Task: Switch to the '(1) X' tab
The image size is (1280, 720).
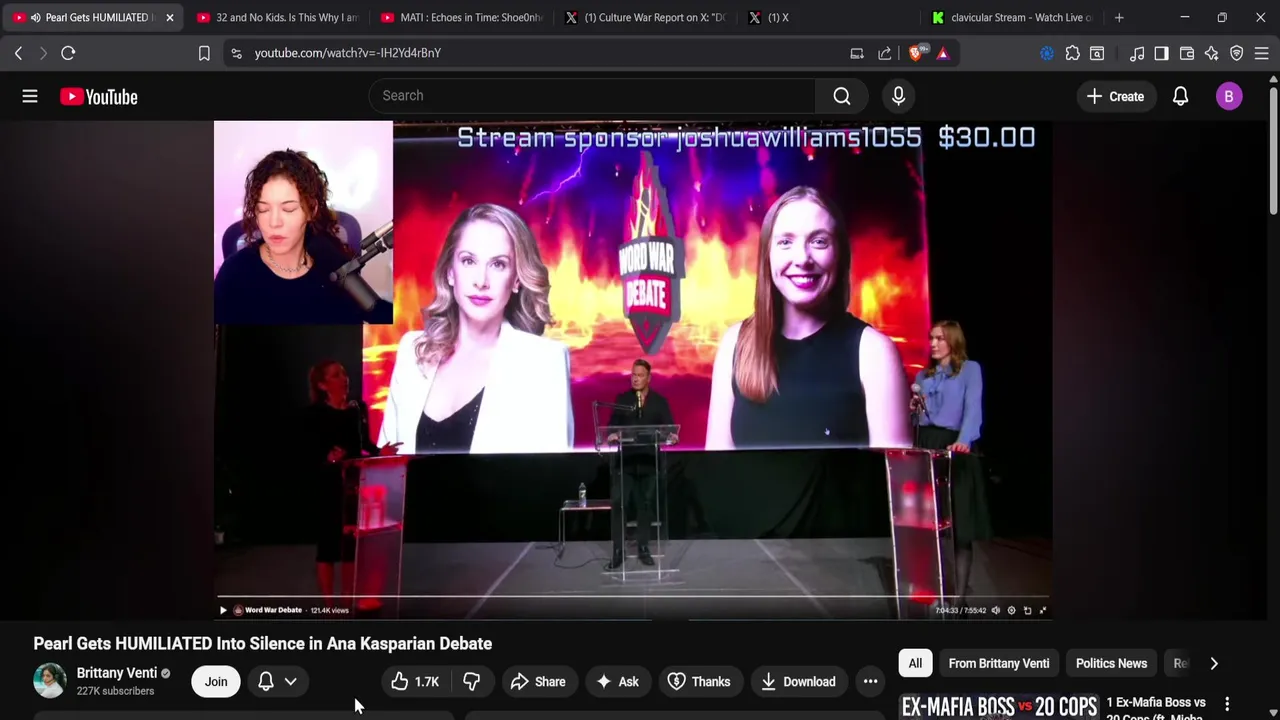Action: (829, 17)
